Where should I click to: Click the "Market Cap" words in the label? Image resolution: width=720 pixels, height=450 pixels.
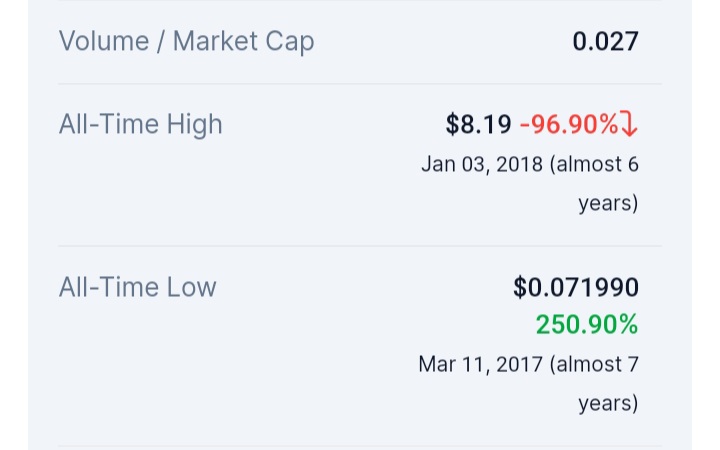coord(243,42)
